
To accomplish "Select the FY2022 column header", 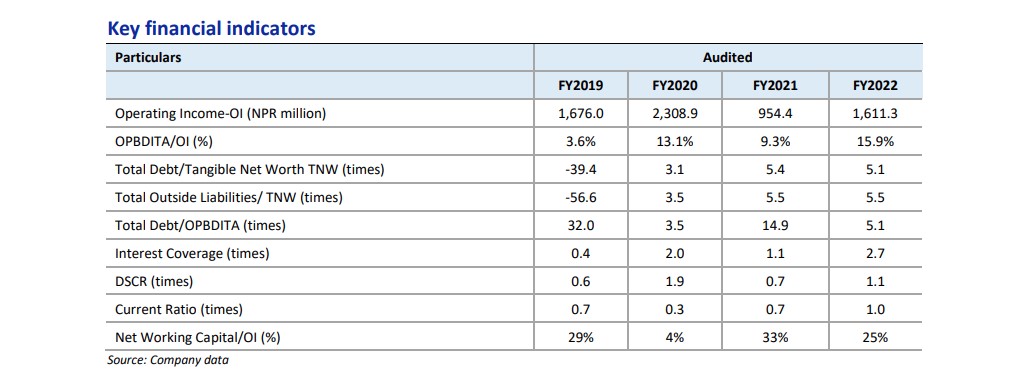I will click(x=875, y=85).
